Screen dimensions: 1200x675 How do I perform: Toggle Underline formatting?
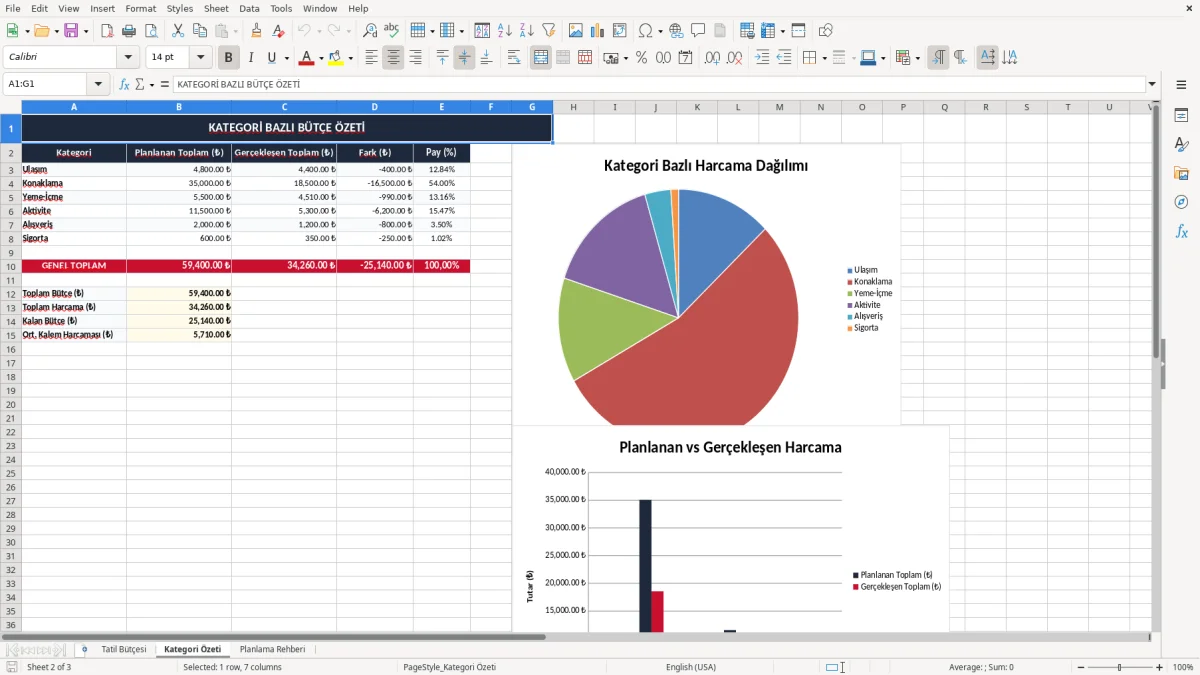coord(271,58)
